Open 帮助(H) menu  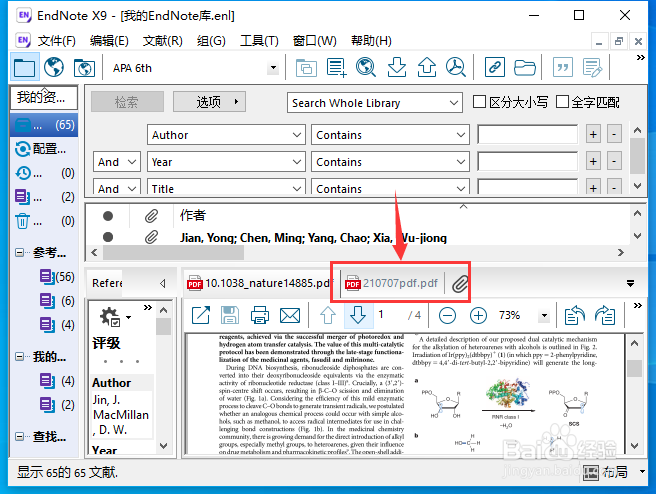click(372, 41)
